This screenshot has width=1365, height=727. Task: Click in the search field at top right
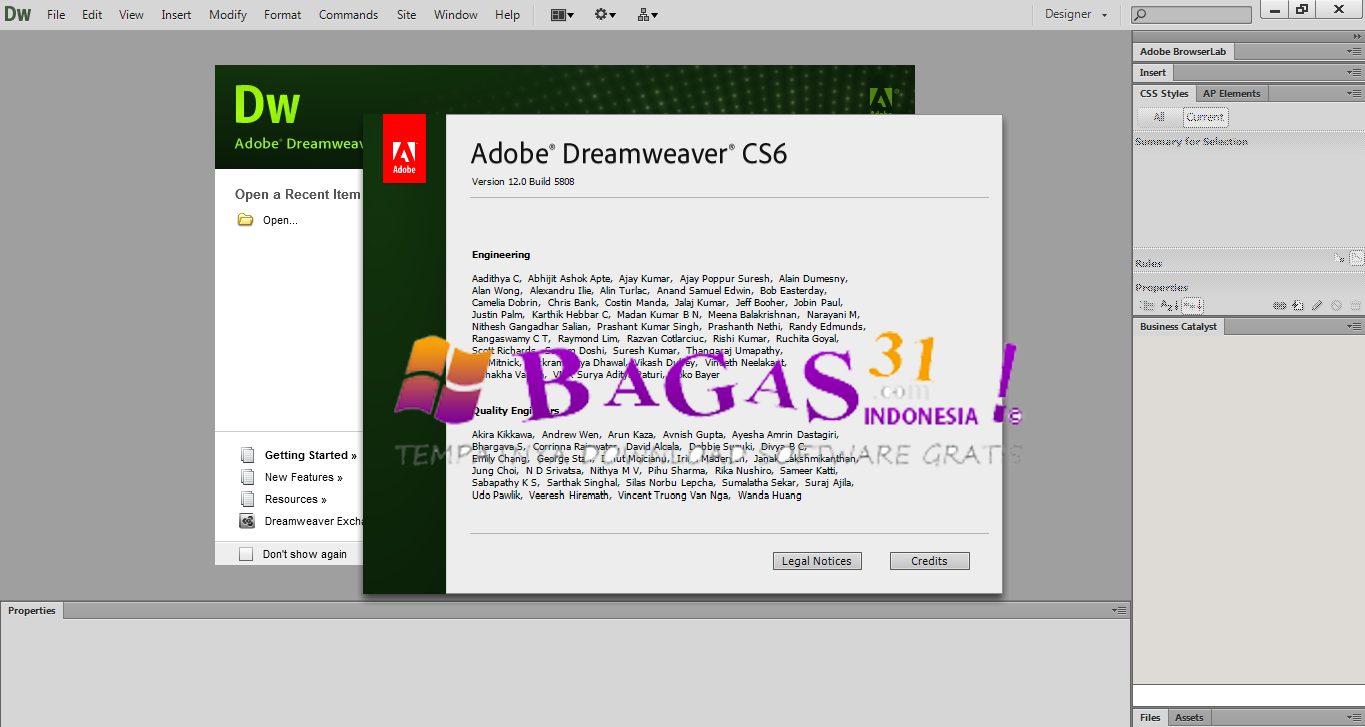[1191, 15]
